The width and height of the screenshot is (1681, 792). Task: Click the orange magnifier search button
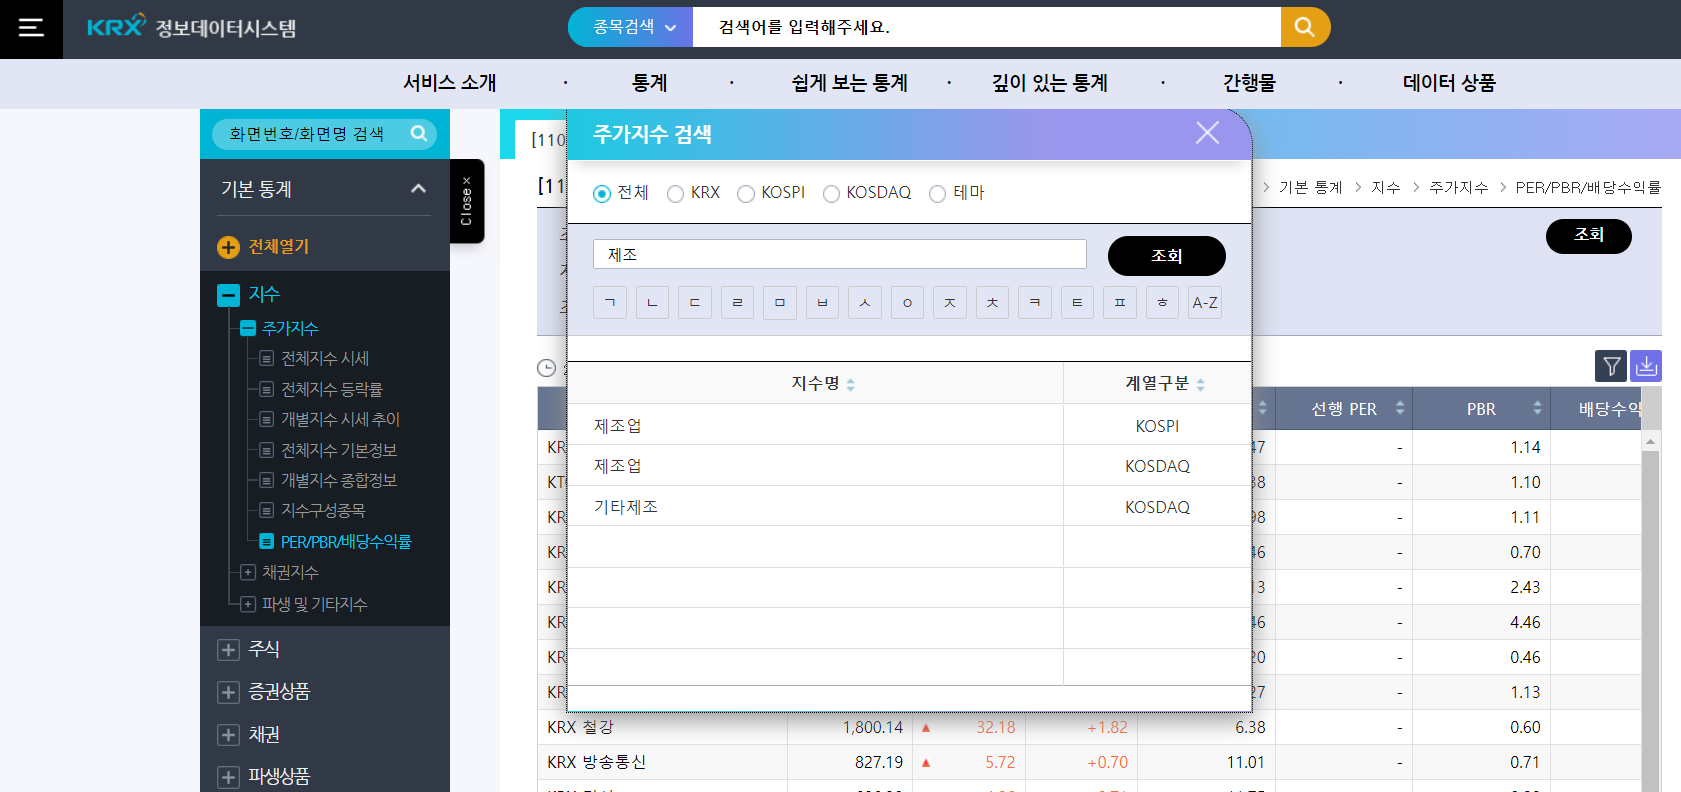click(x=1305, y=27)
